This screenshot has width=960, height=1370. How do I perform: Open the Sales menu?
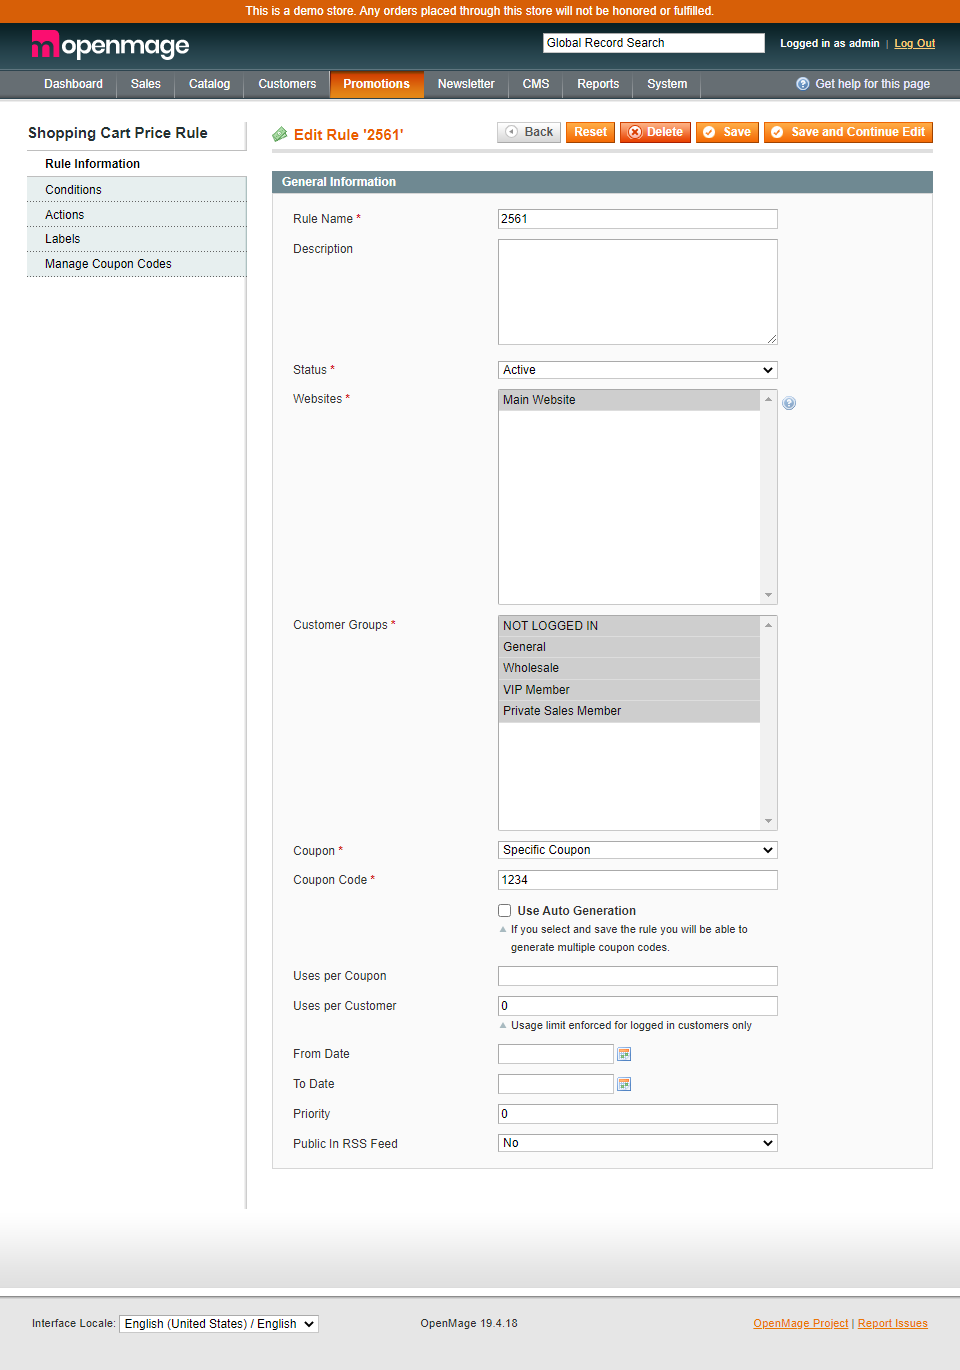point(145,84)
